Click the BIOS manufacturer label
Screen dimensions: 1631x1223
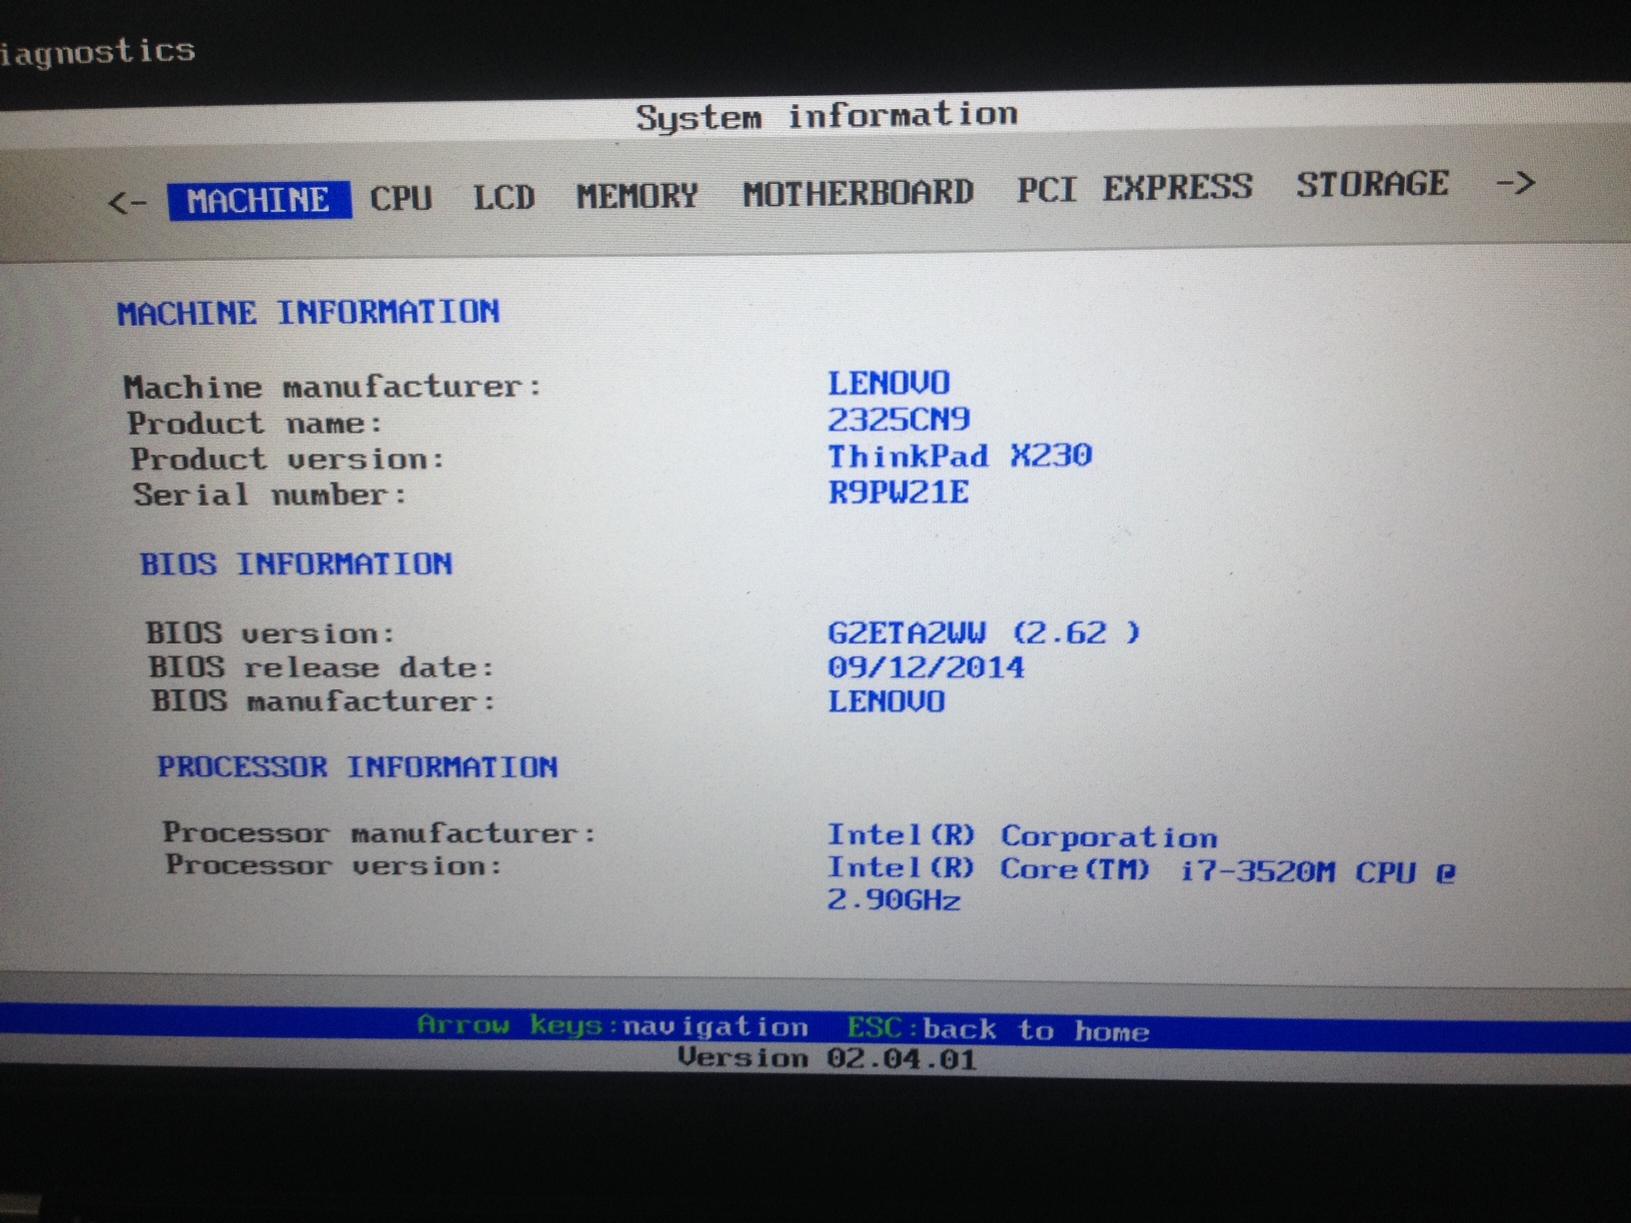(x=323, y=701)
